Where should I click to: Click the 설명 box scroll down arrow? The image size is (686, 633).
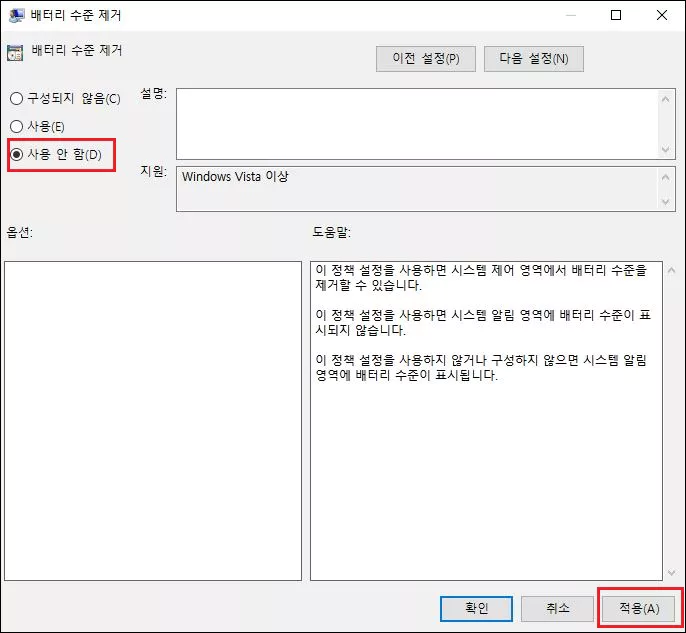coord(665,150)
